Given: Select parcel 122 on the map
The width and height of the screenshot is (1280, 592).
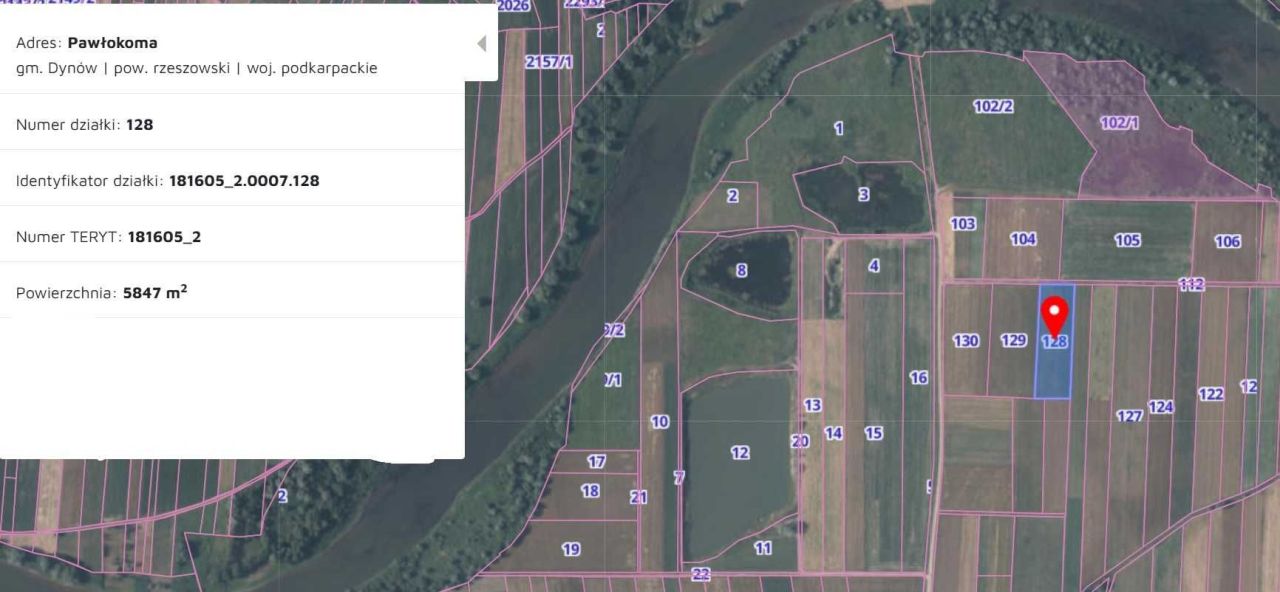Looking at the screenshot, I should (1210, 394).
